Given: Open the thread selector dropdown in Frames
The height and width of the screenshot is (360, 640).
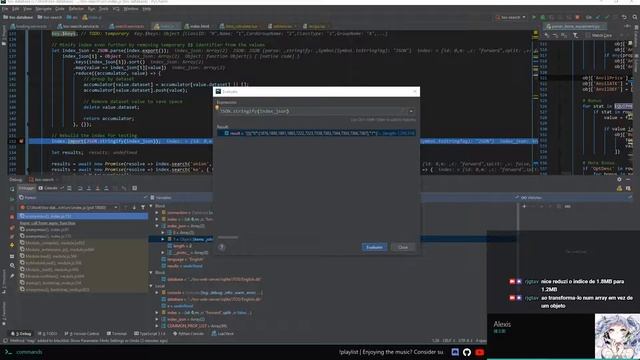Looking at the screenshot, I should click(x=69, y=207).
